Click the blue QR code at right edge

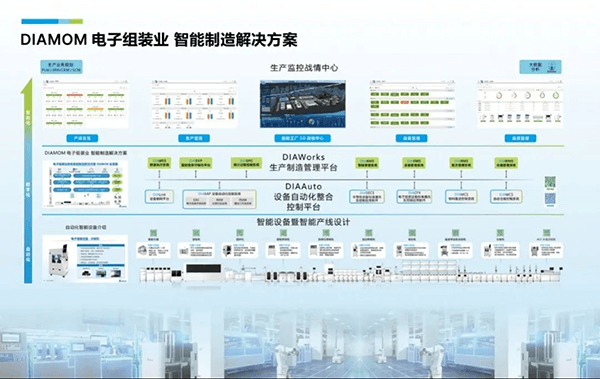coord(550,199)
